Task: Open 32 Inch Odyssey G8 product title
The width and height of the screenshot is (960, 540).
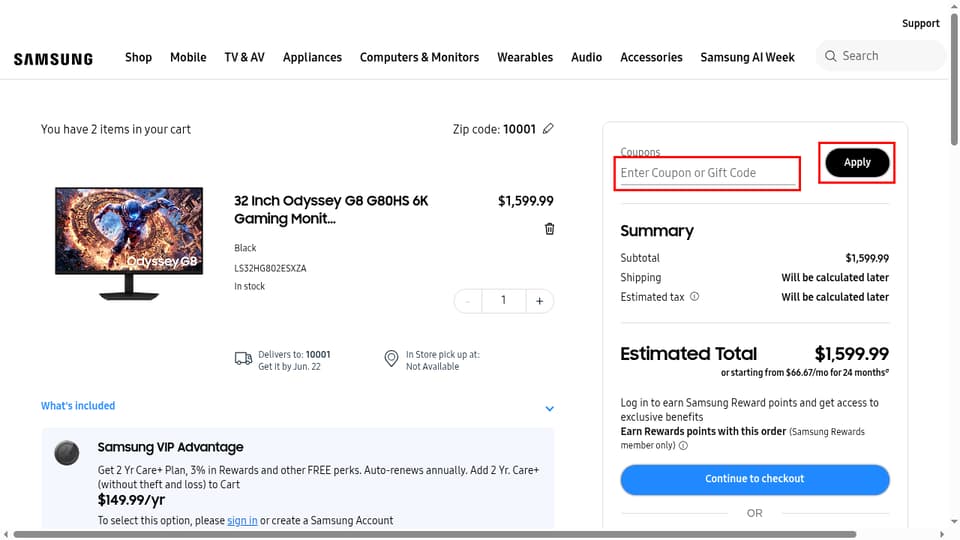Action: click(x=331, y=209)
